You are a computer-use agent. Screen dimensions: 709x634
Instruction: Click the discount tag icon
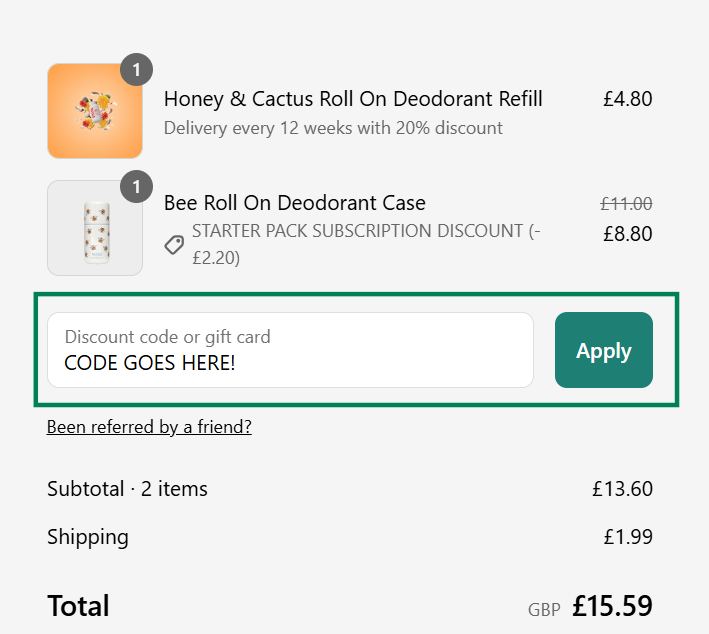[x=175, y=244]
